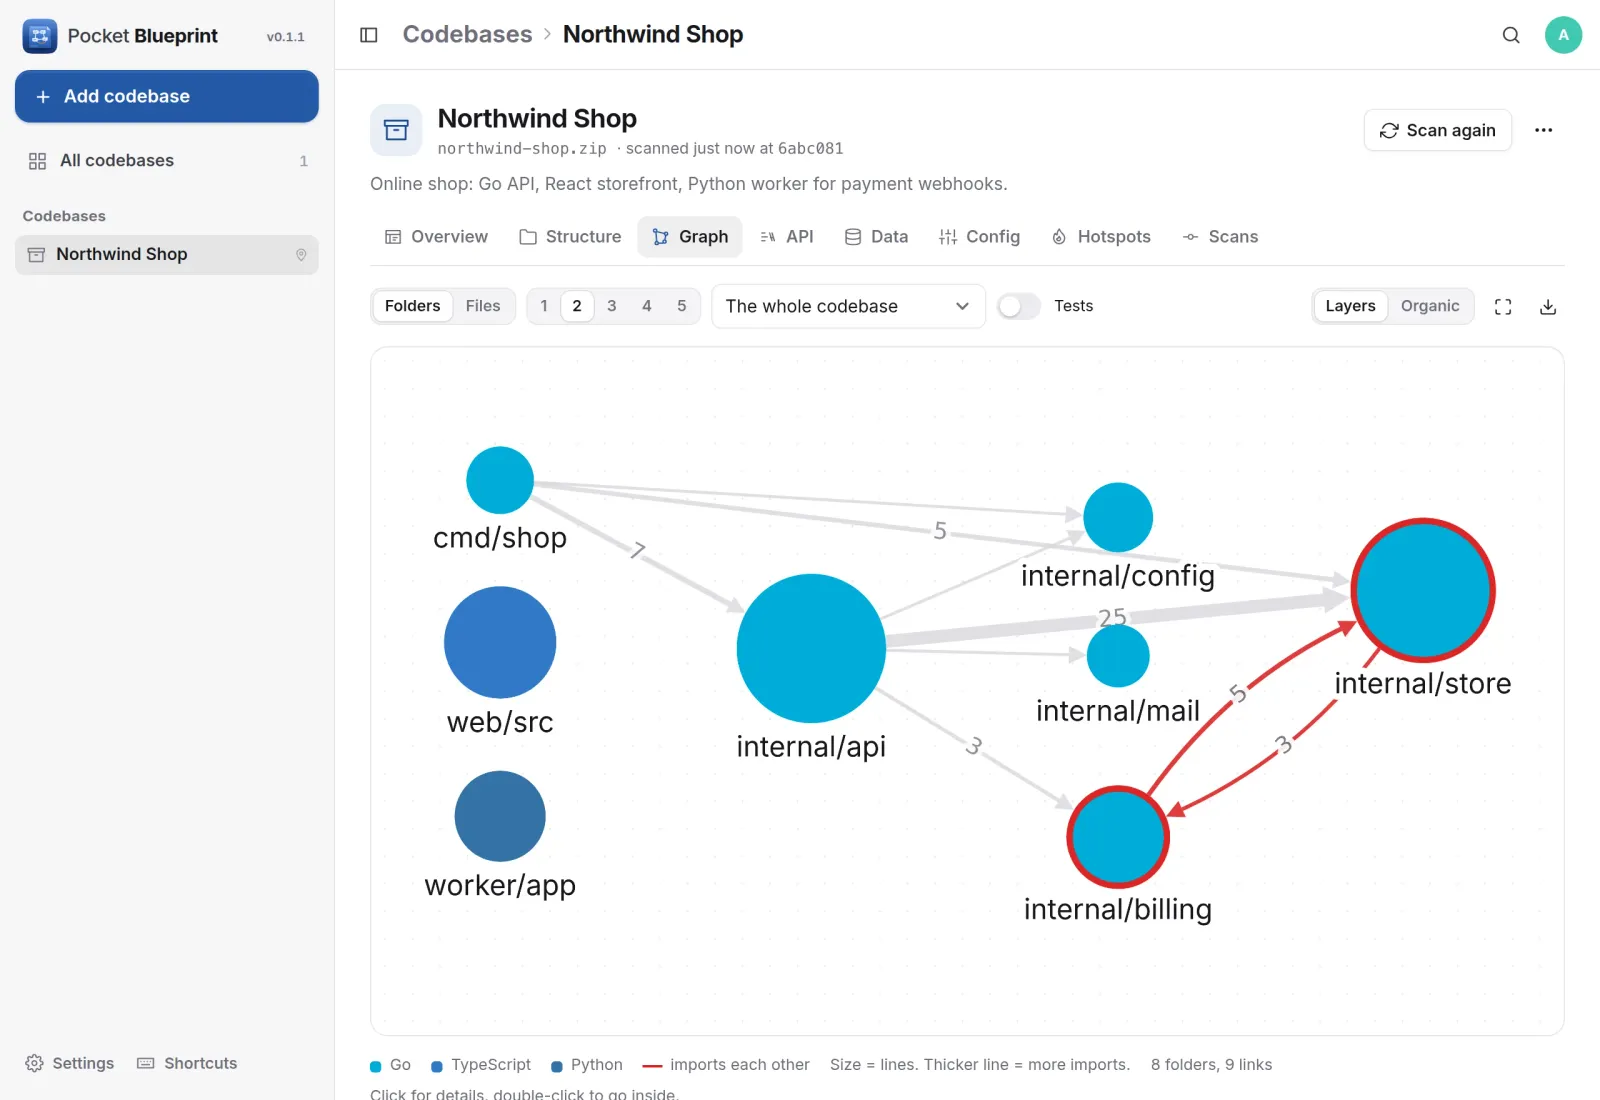The width and height of the screenshot is (1600, 1100).
Task: Open the Hotspots tab
Action: coord(1101,237)
